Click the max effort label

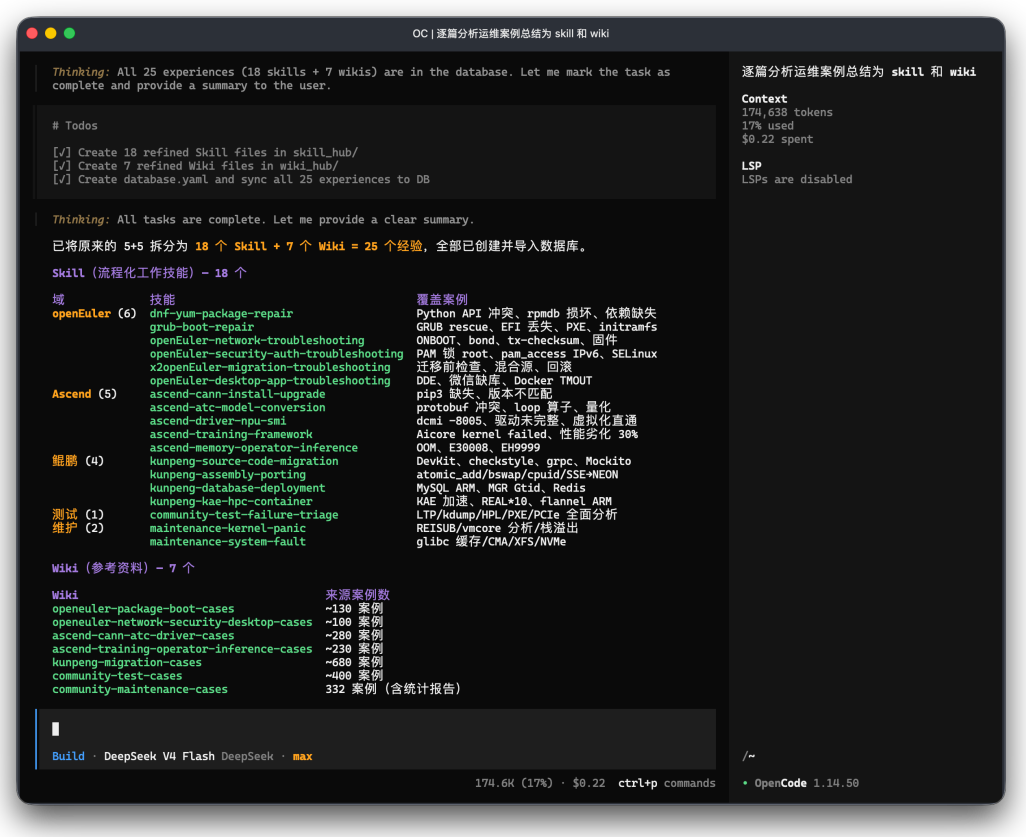coord(302,757)
